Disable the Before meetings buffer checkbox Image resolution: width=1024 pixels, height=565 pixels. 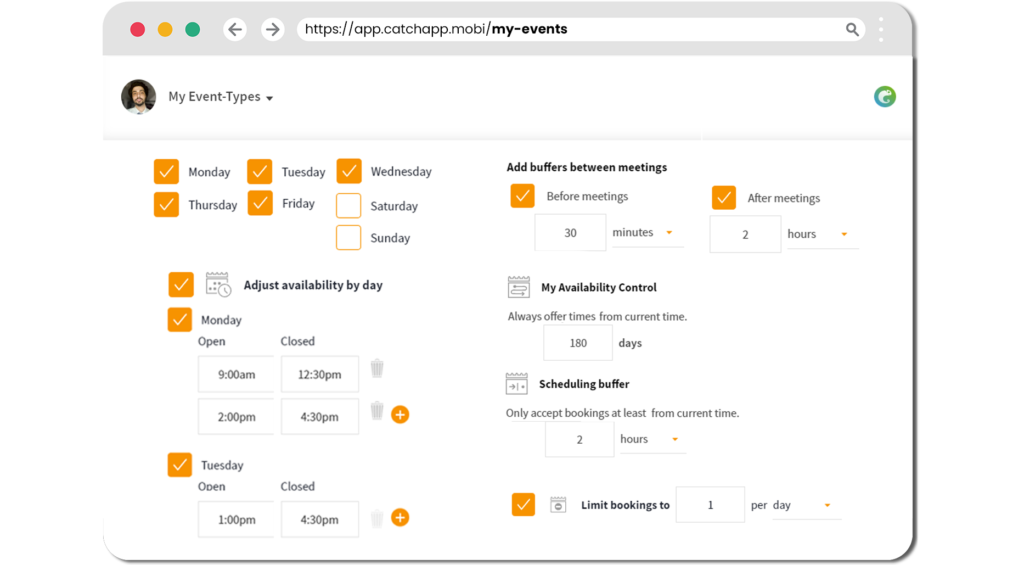(x=522, y=196)
